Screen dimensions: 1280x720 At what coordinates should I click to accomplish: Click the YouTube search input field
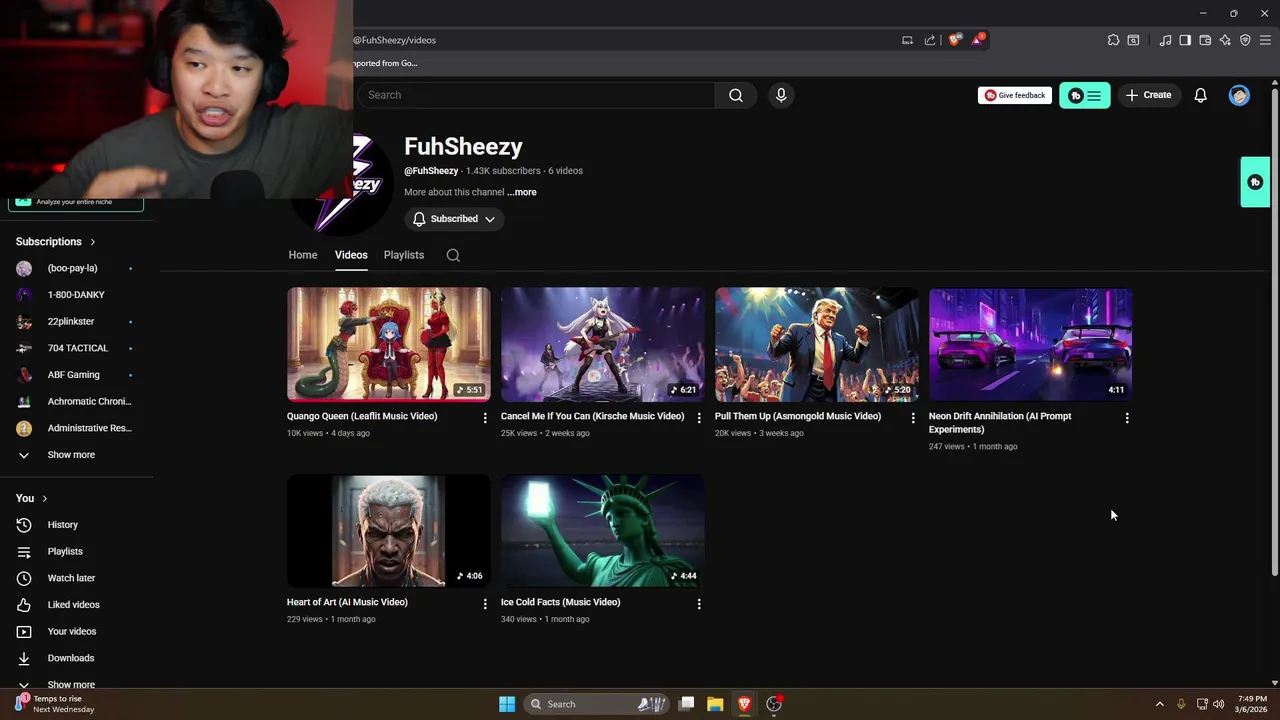coord(536,95)
